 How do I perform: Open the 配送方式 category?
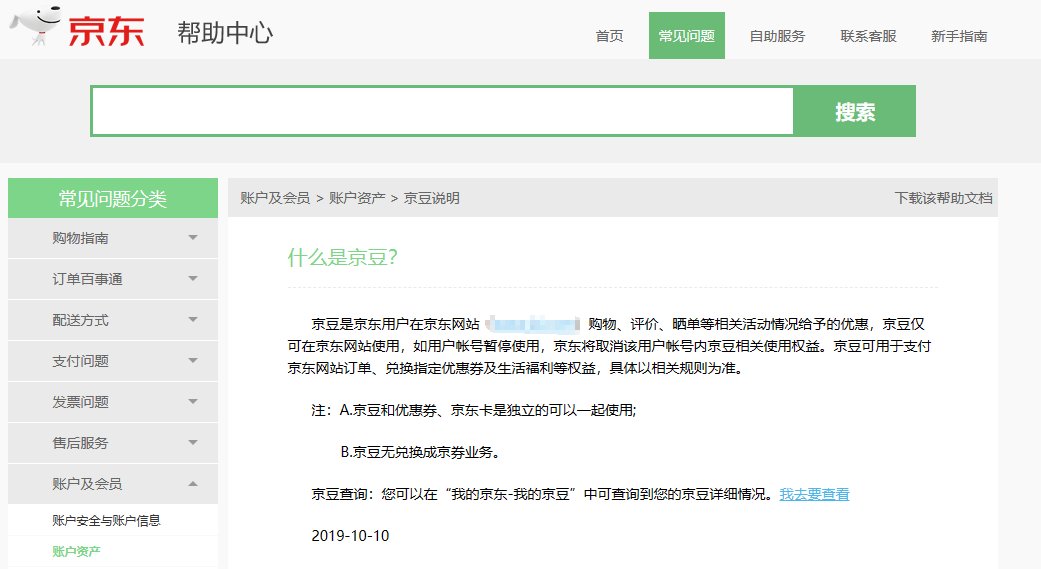pyautogui.click(x=80, y=320)
